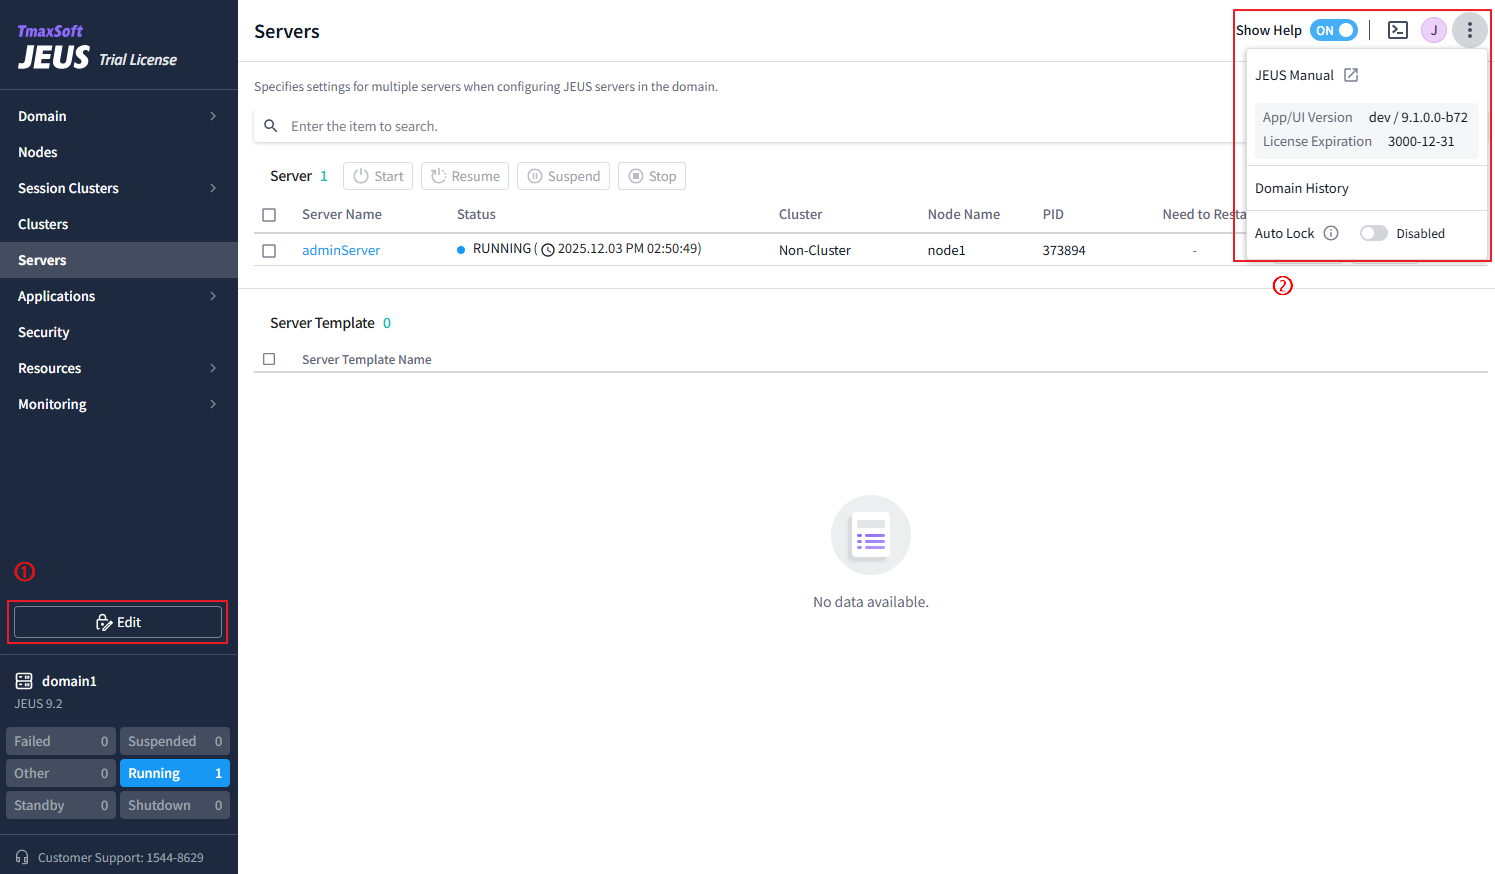Open Domain History from the menu
The image size is (1495, 874).
coord(1302,187)
